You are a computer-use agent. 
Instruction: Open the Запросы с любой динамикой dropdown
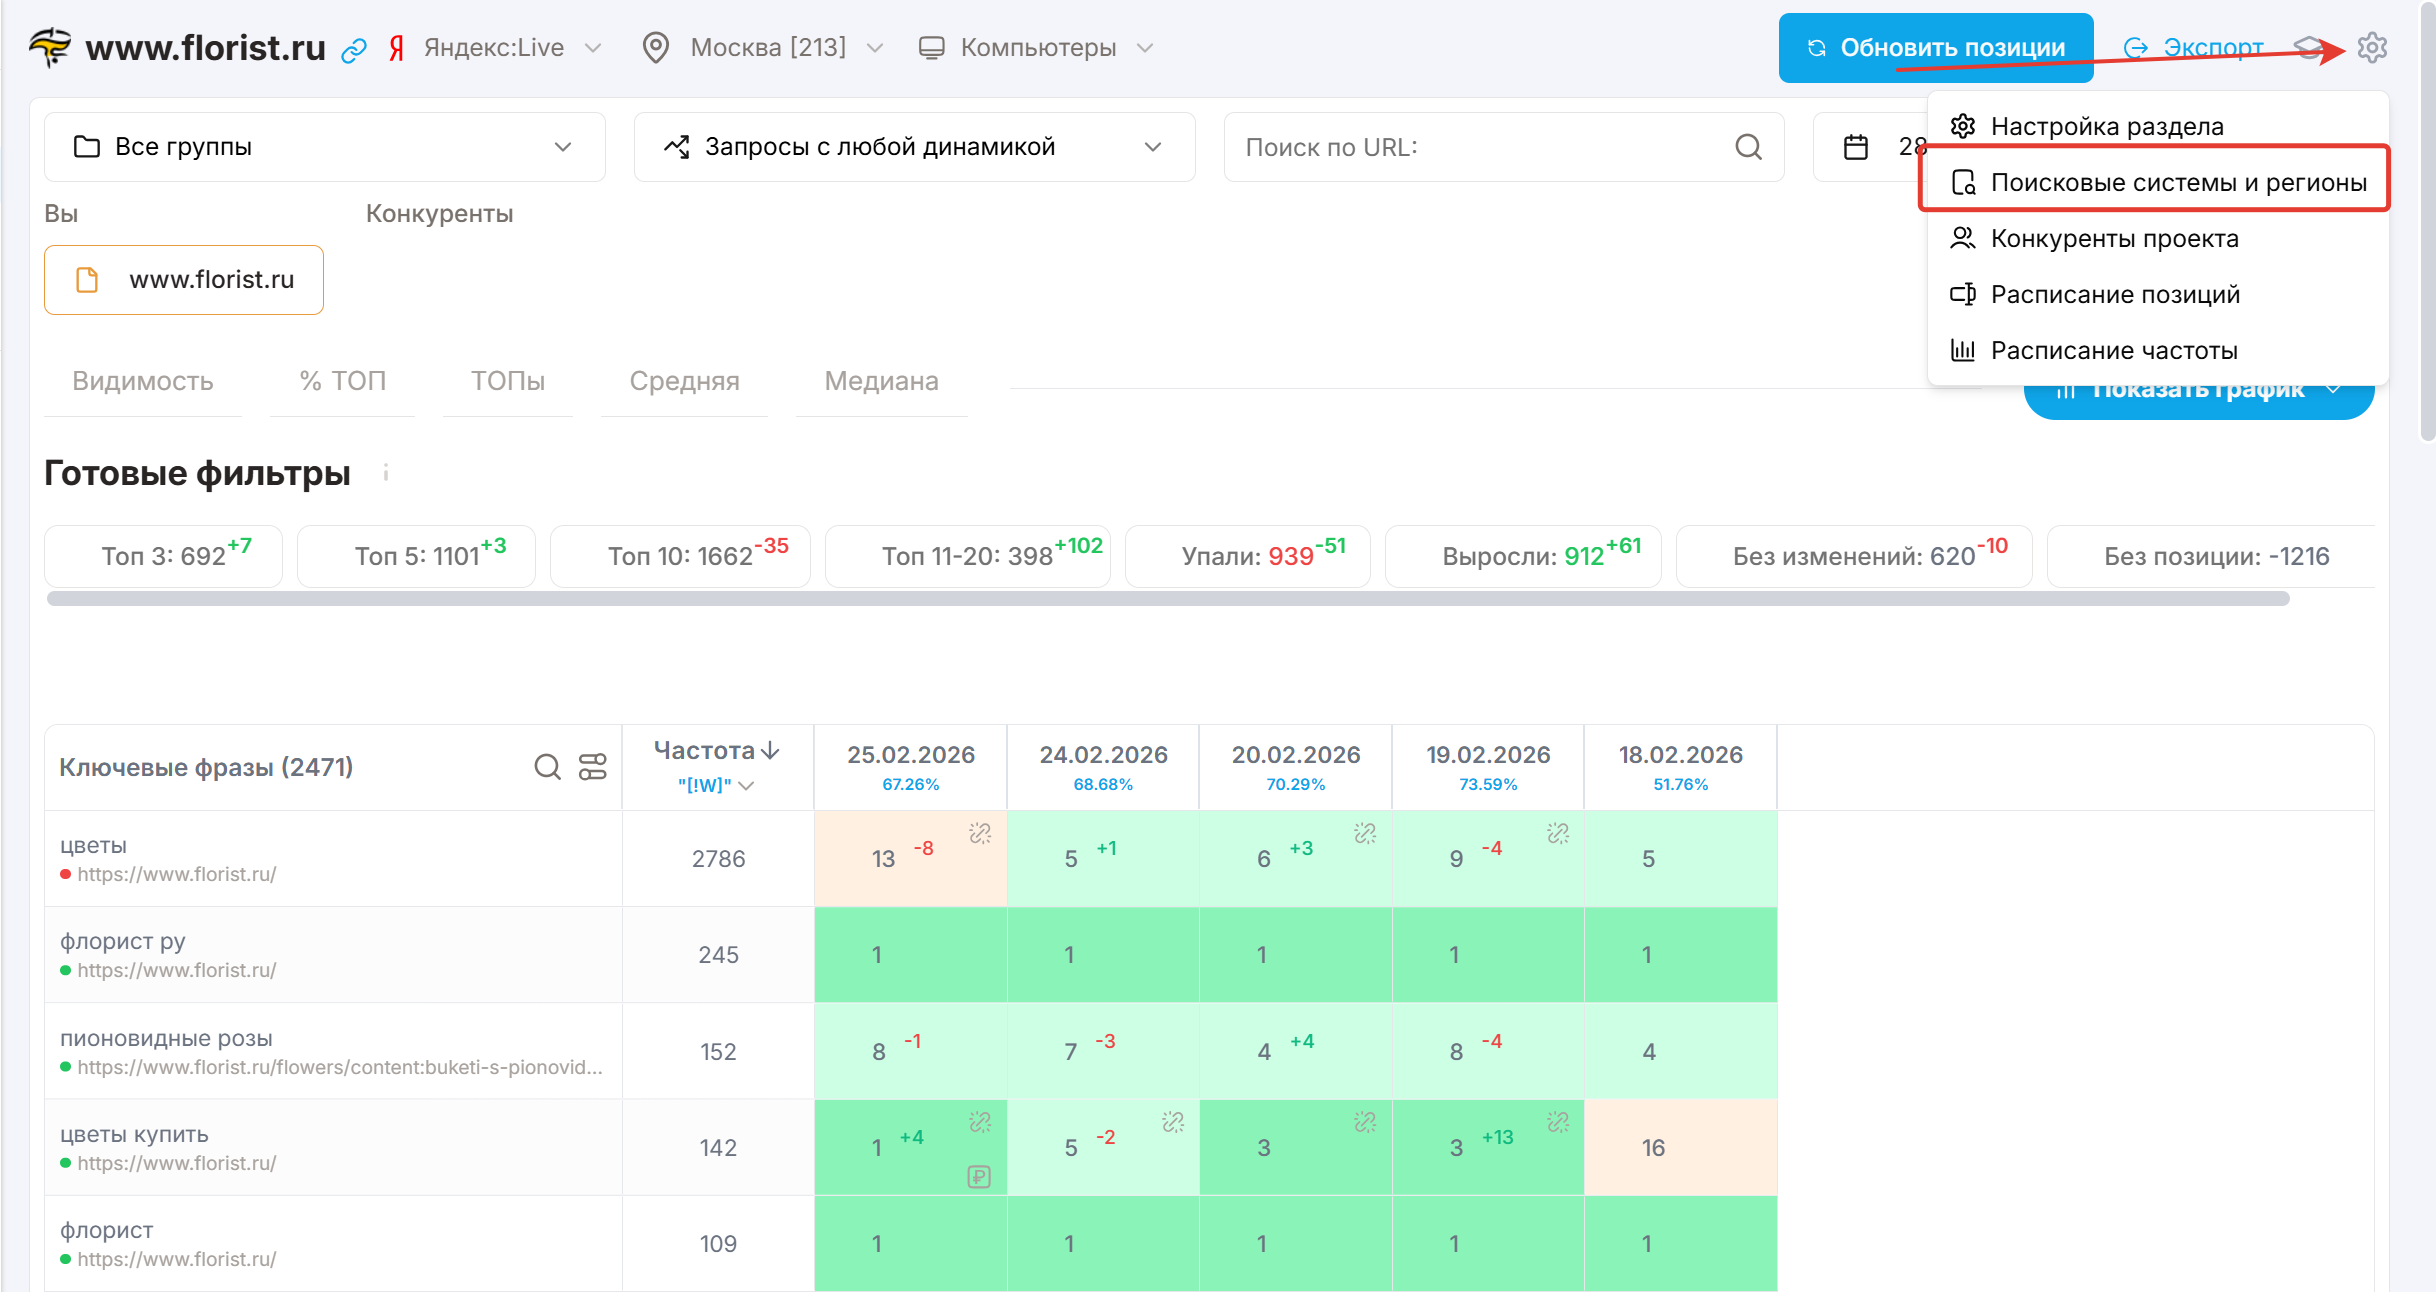pyautogui.click(x=914, y=147)
